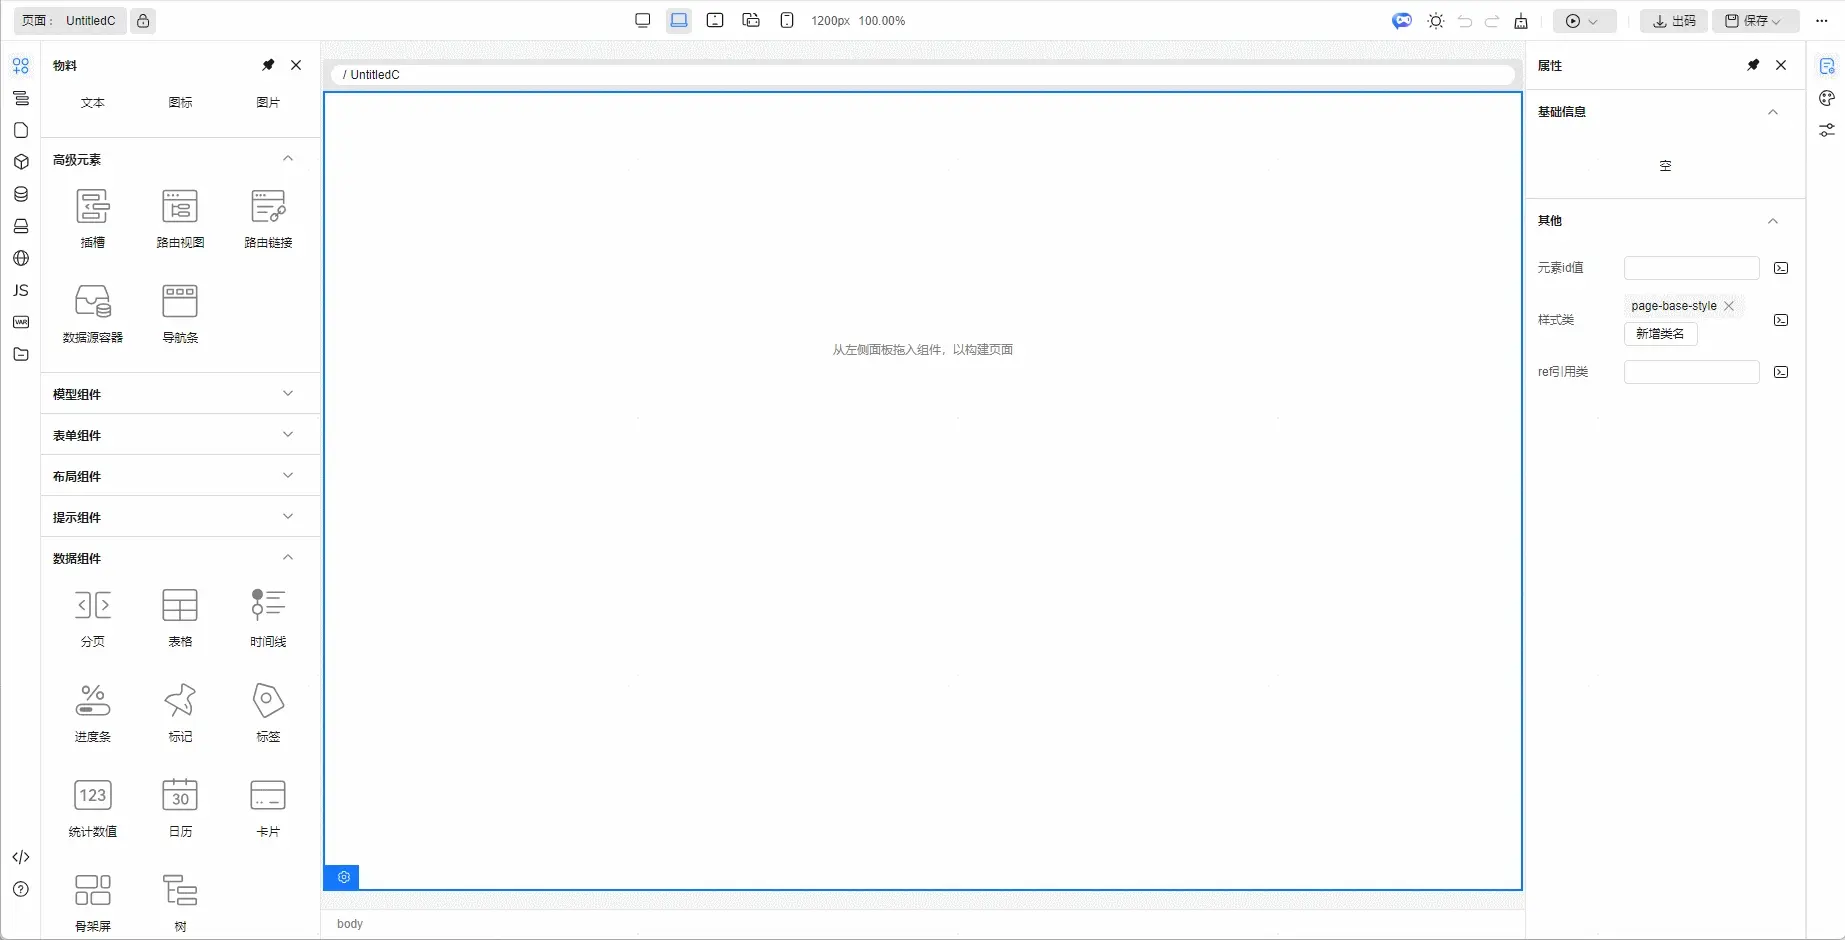Open code binding for 样式类
1845x940 pixels.
pyautogui.click(x=1781, y=320)
